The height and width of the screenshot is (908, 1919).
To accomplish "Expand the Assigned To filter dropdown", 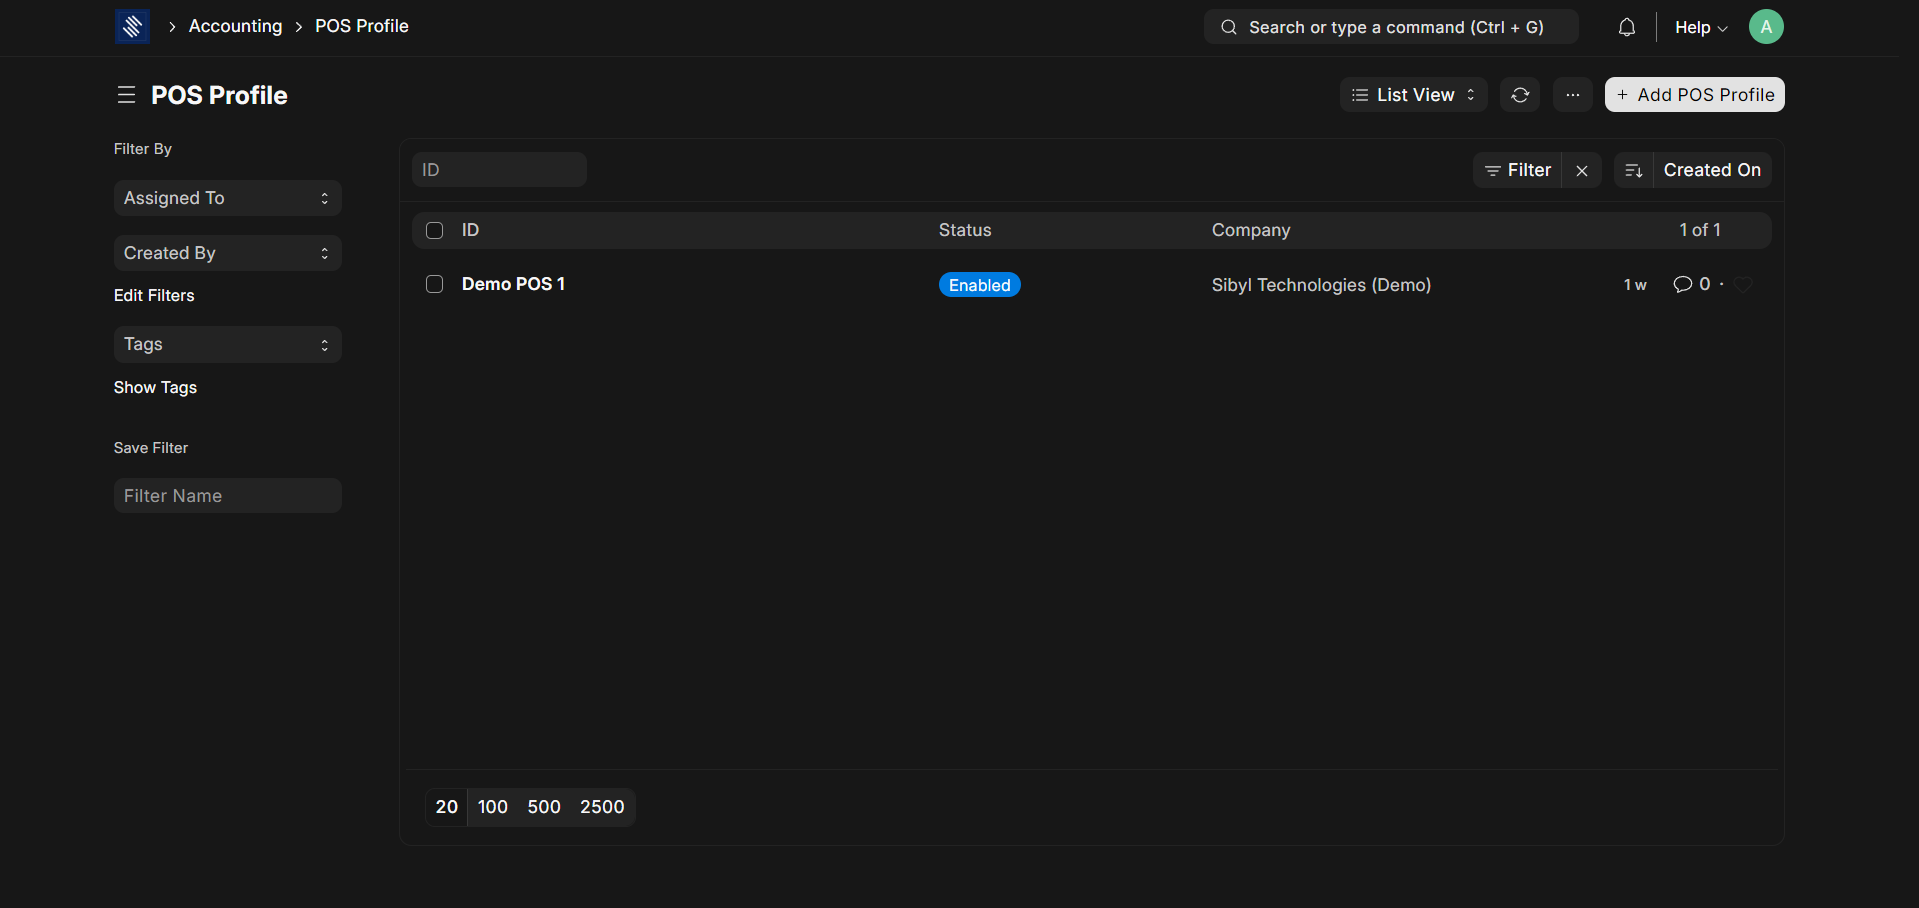I will pos(227,198).
